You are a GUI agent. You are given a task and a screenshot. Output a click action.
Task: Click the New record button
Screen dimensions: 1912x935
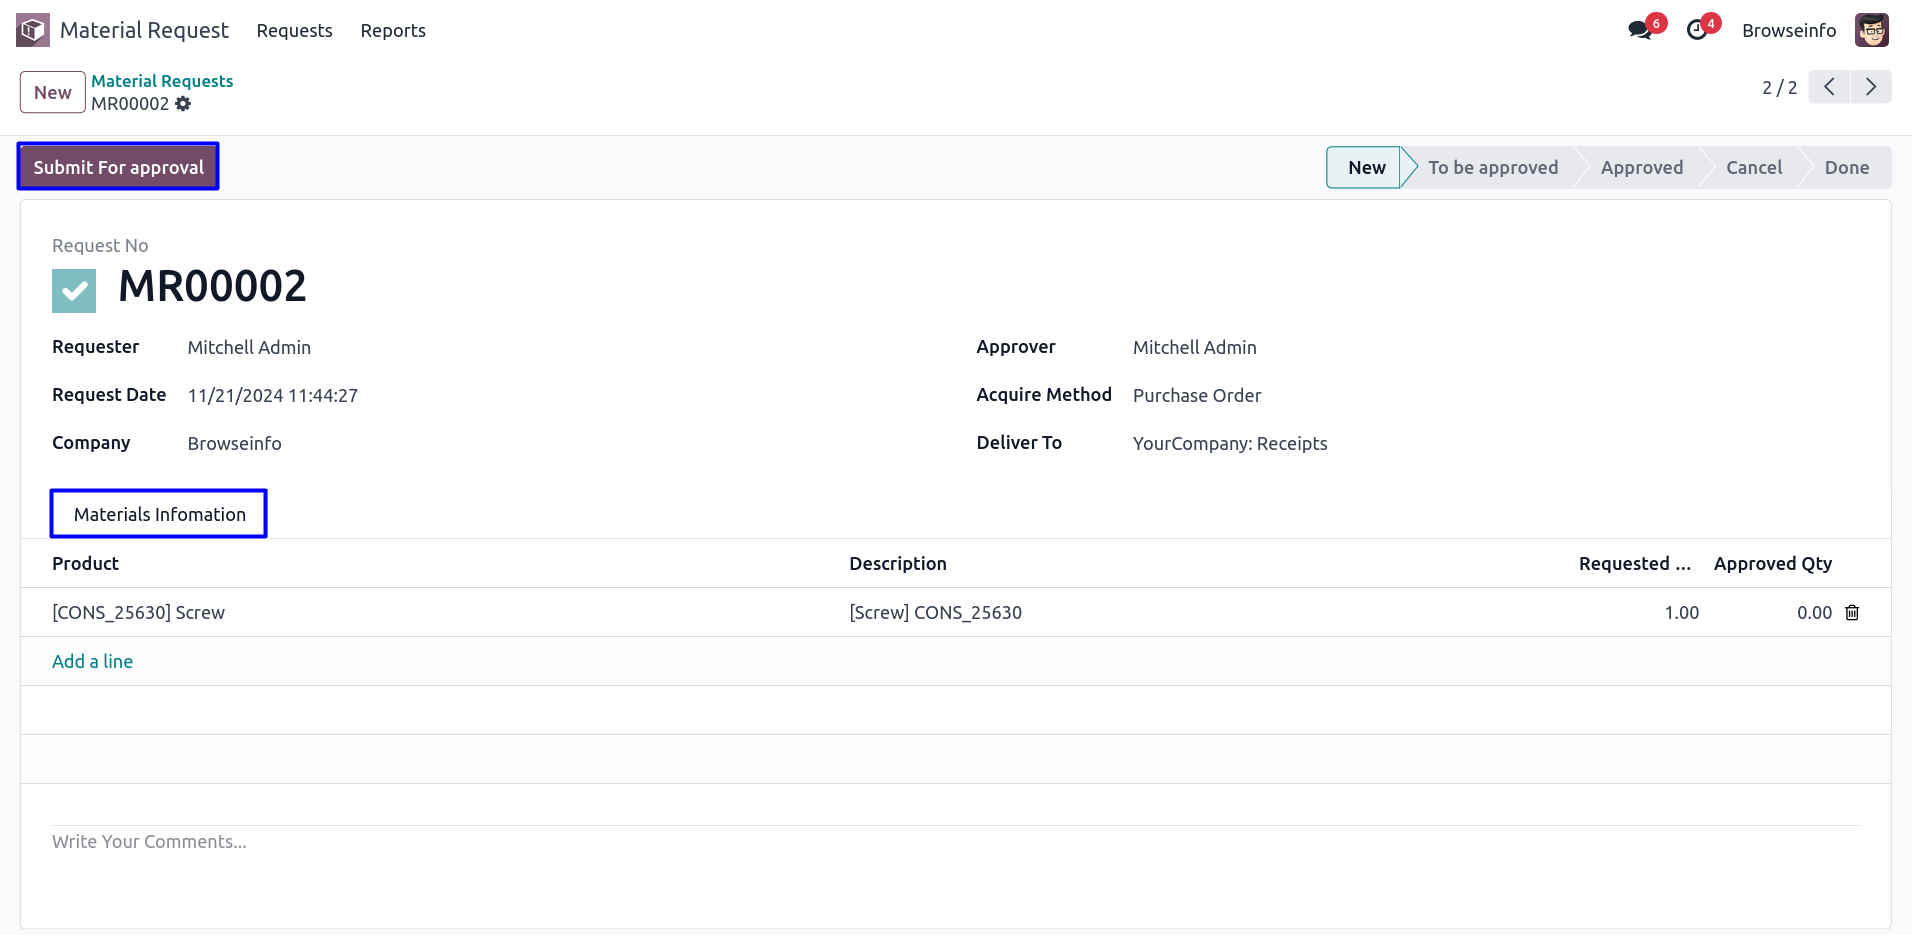[53, 93]
